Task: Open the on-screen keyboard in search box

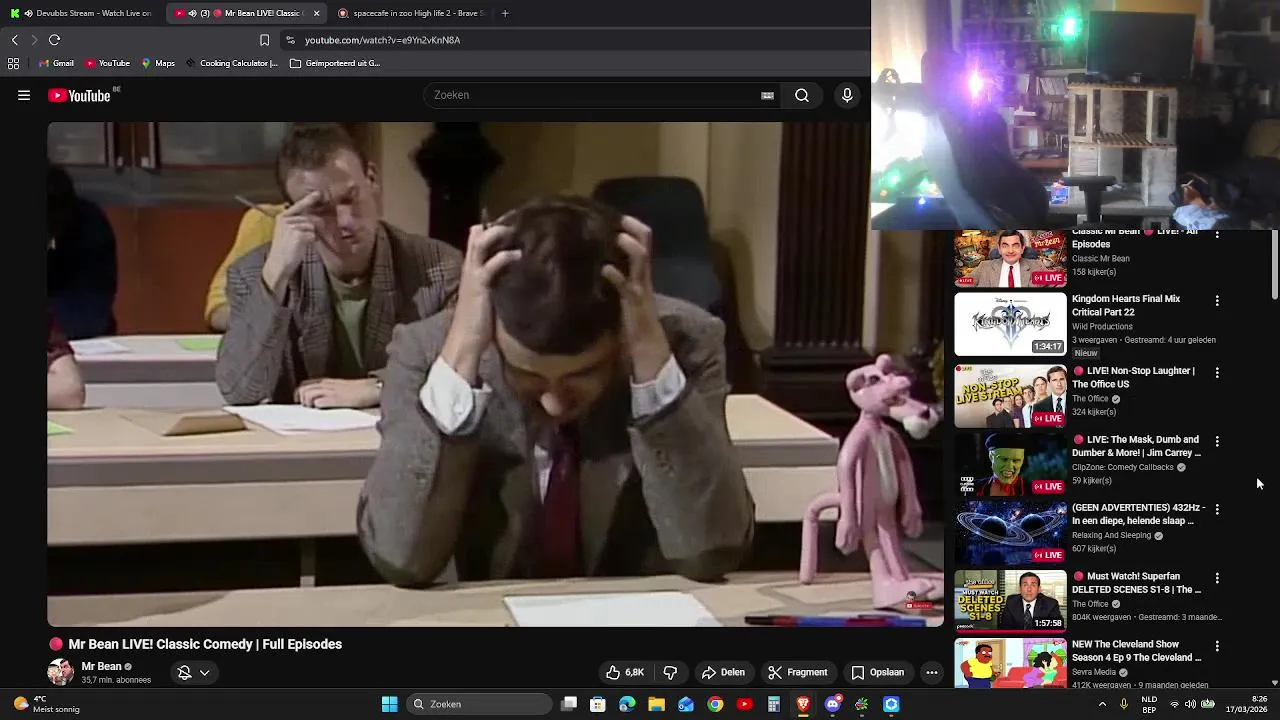Action: tap(767, 95)
